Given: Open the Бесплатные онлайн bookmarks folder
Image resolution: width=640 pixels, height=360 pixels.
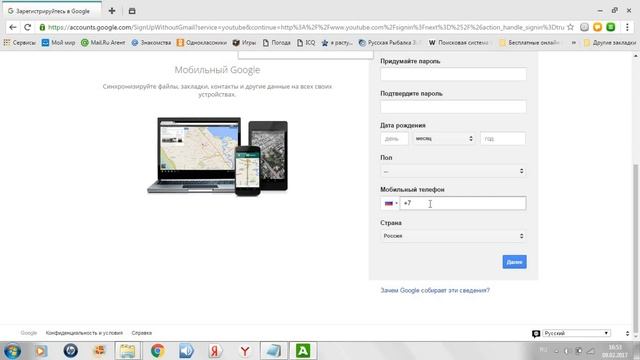Looking at the screenshot, I should (529, 42).
